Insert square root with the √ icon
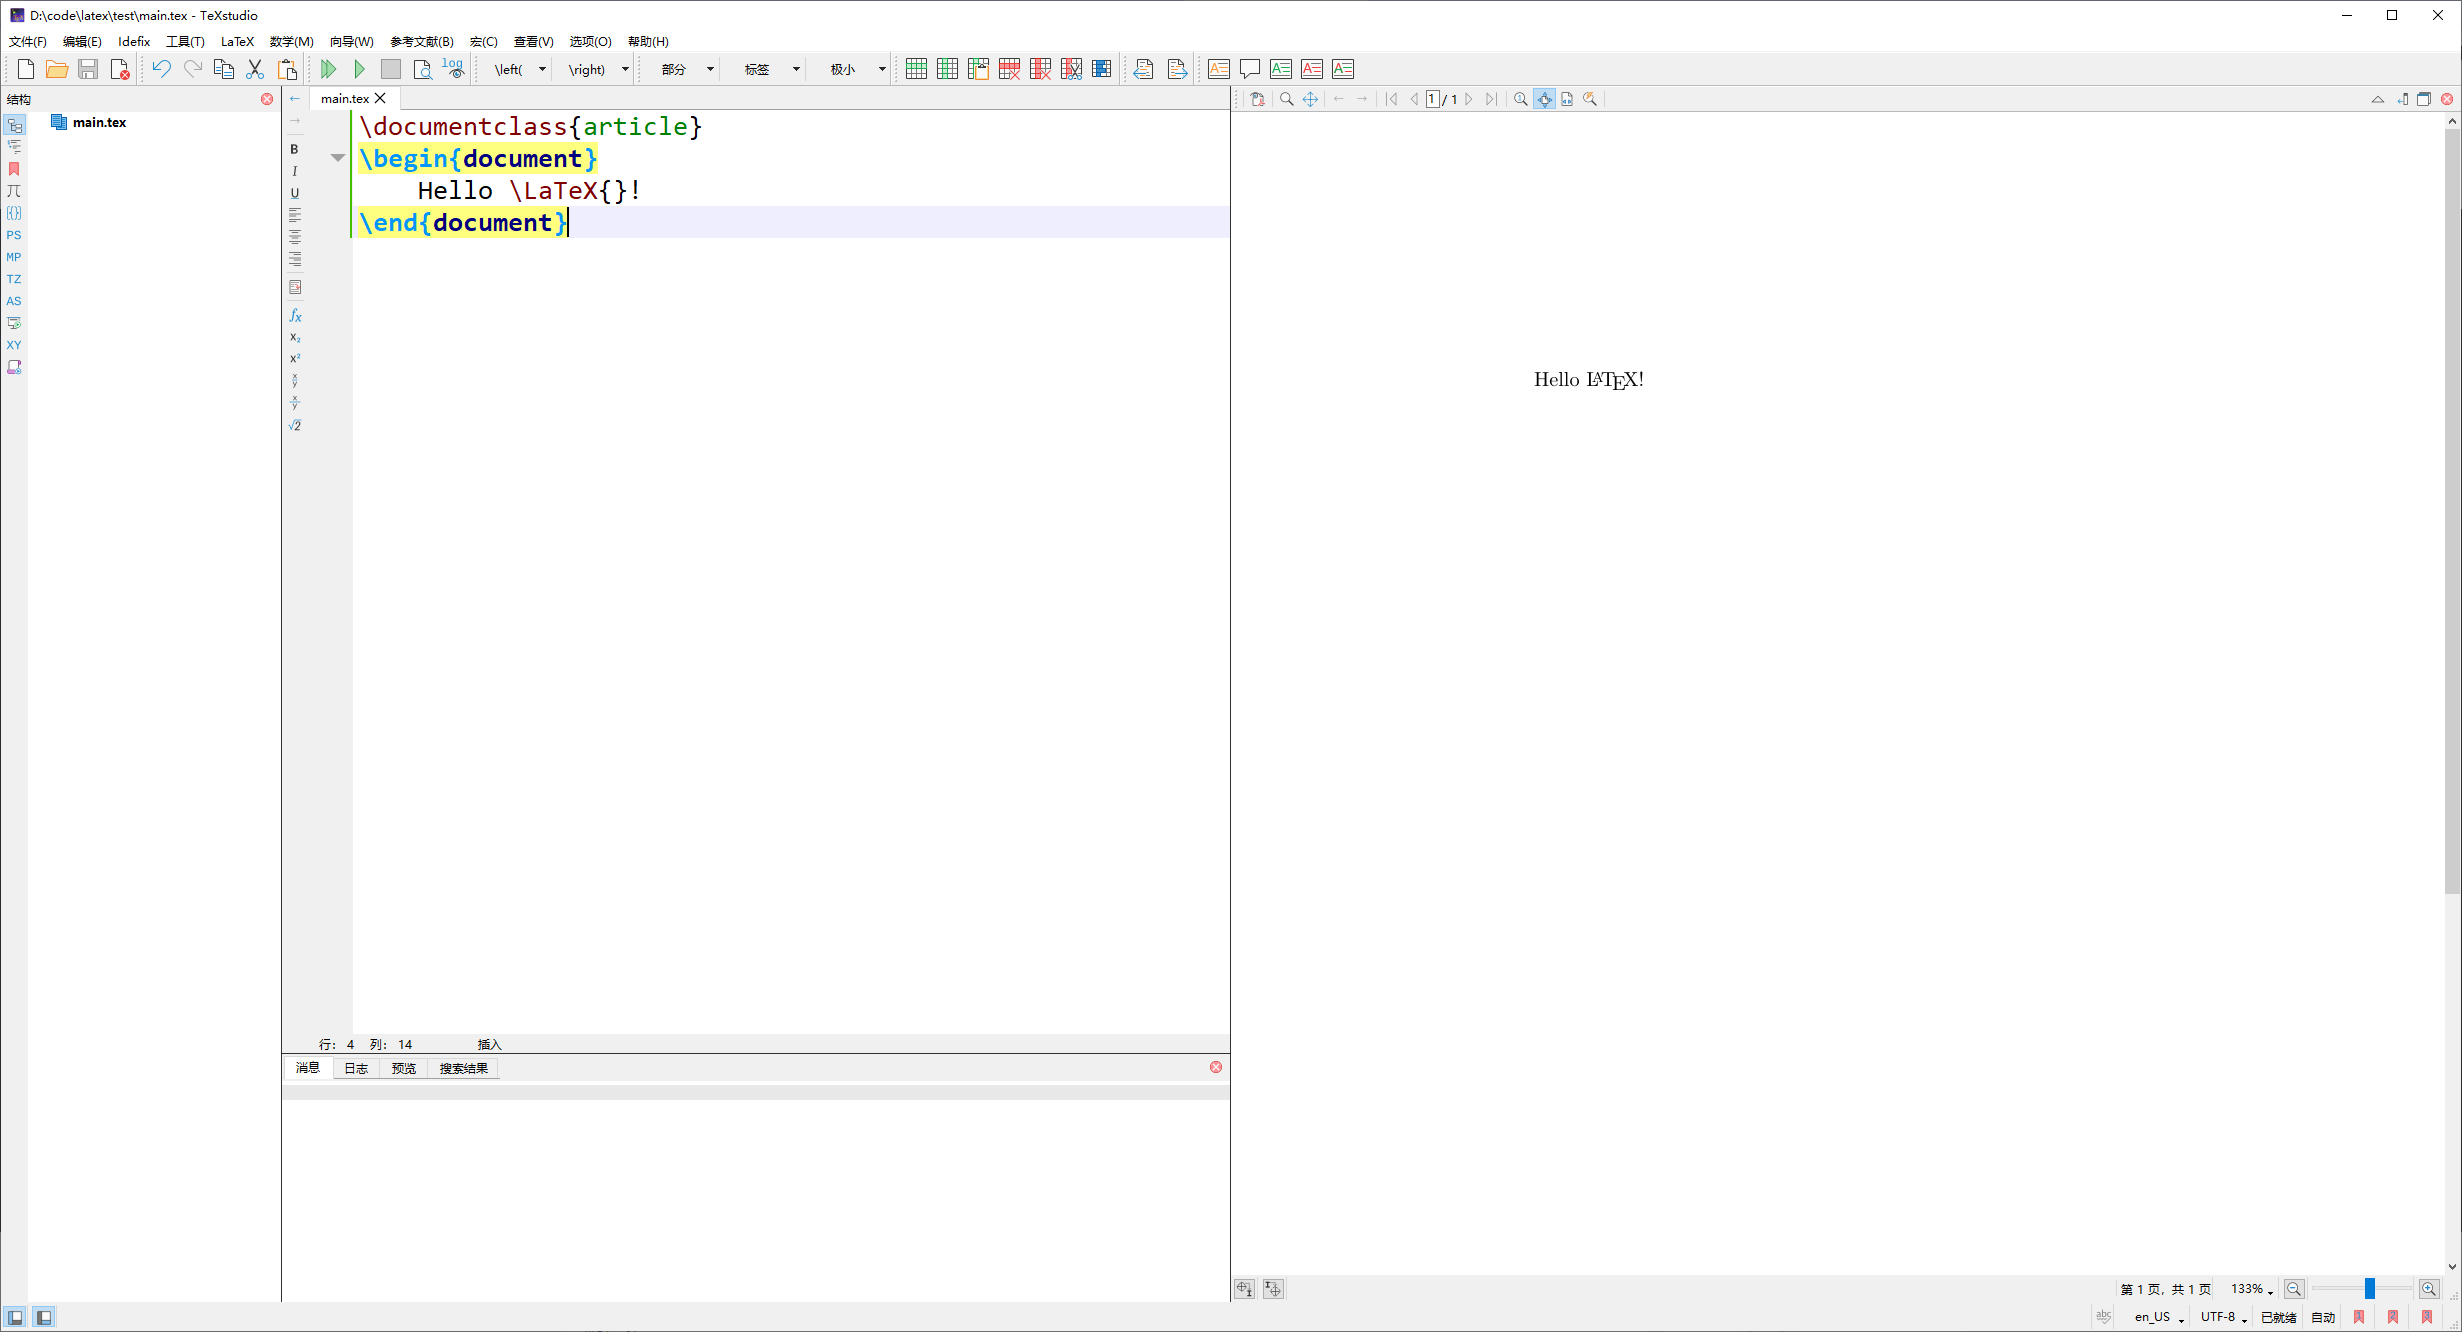The width and height of the screenshot is (2462, 1332). pos(295,425)
